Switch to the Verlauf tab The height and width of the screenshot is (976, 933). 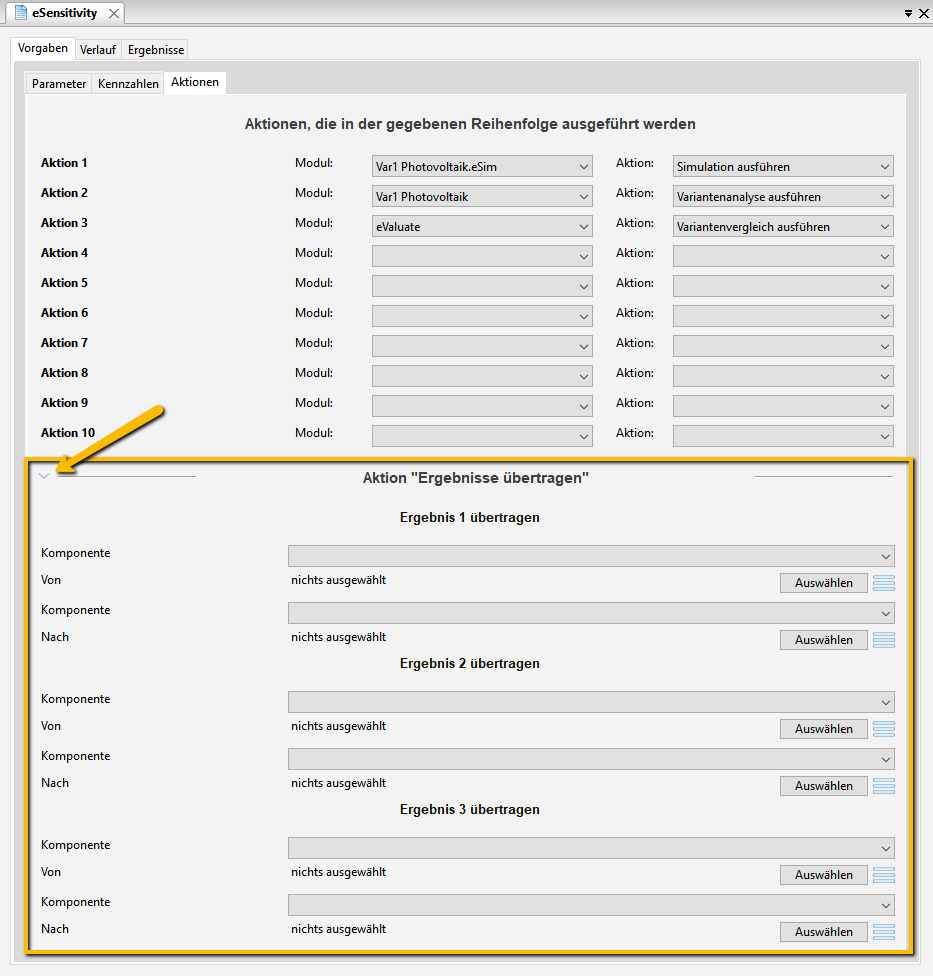pos(98,50)
